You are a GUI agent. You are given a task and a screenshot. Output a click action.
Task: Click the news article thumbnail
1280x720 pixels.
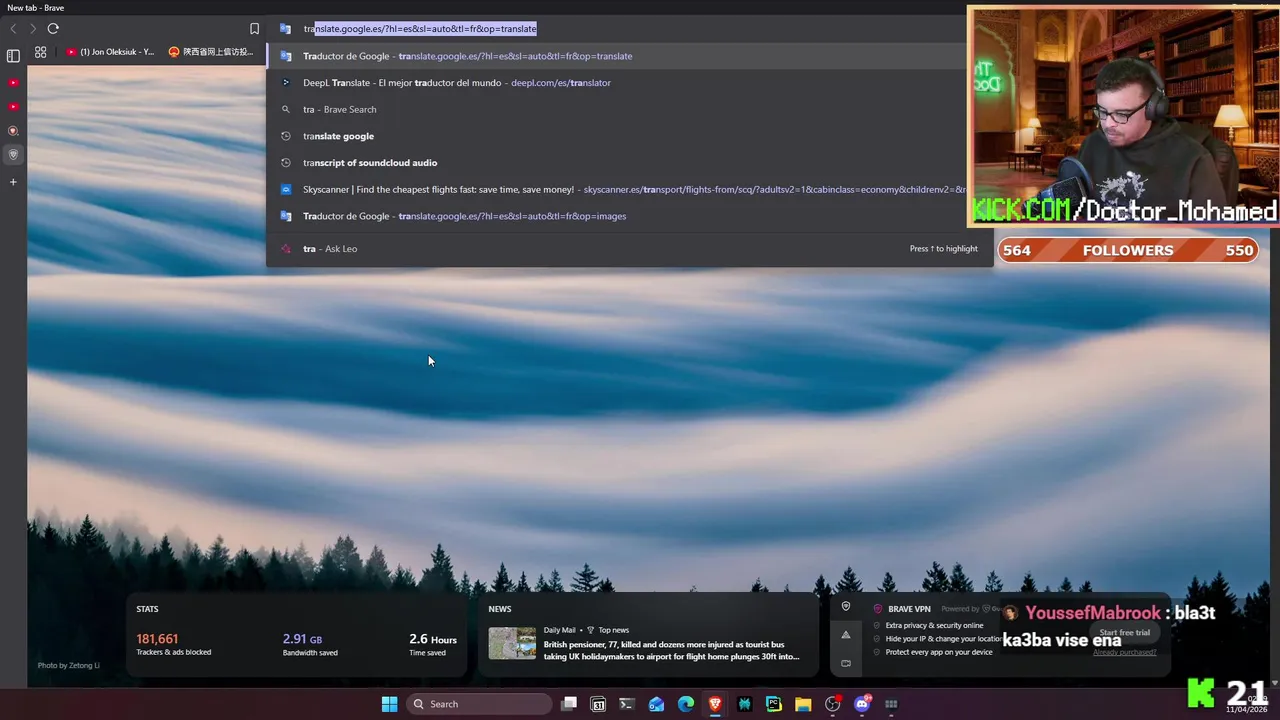click(512, 643)
